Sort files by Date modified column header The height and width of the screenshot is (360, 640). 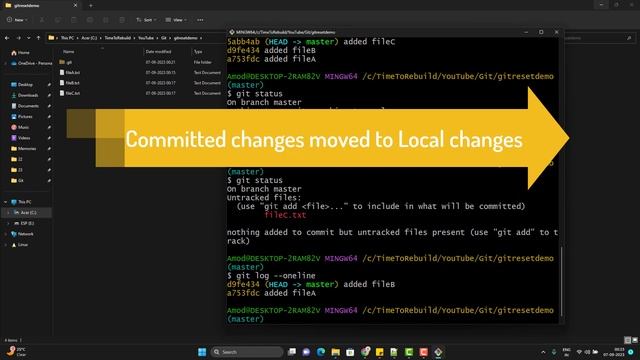(158, 51)
